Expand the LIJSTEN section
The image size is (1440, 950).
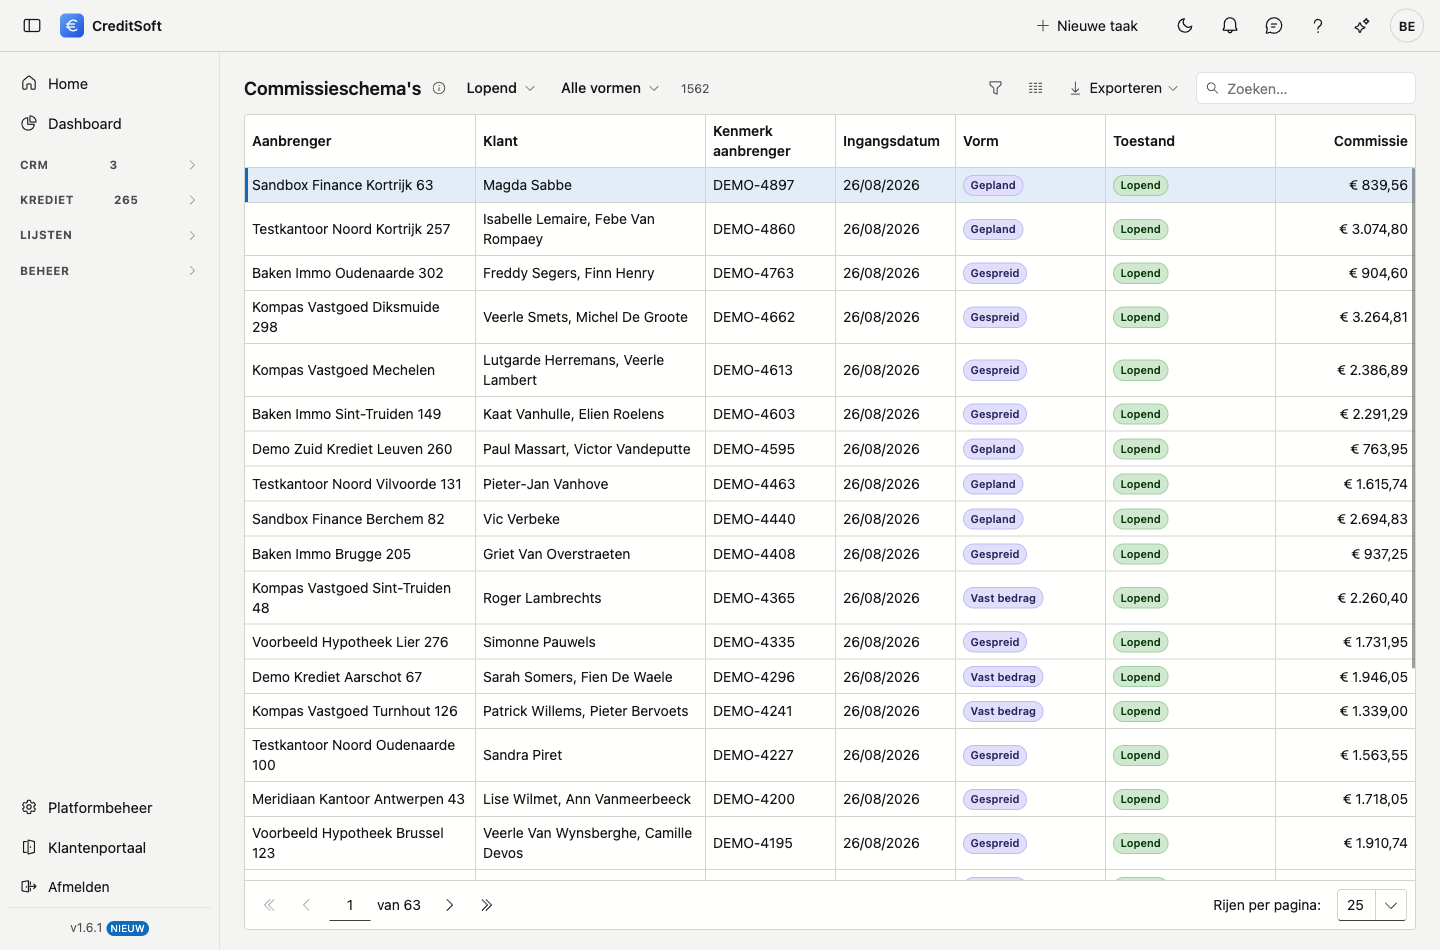coord(109,235)
